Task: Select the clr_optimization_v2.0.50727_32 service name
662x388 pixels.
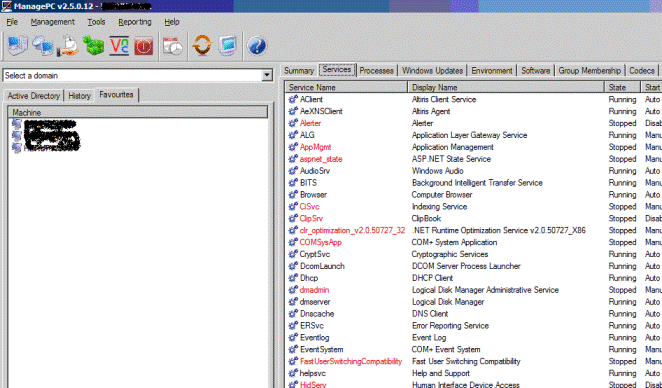Action: click(352, 231)
